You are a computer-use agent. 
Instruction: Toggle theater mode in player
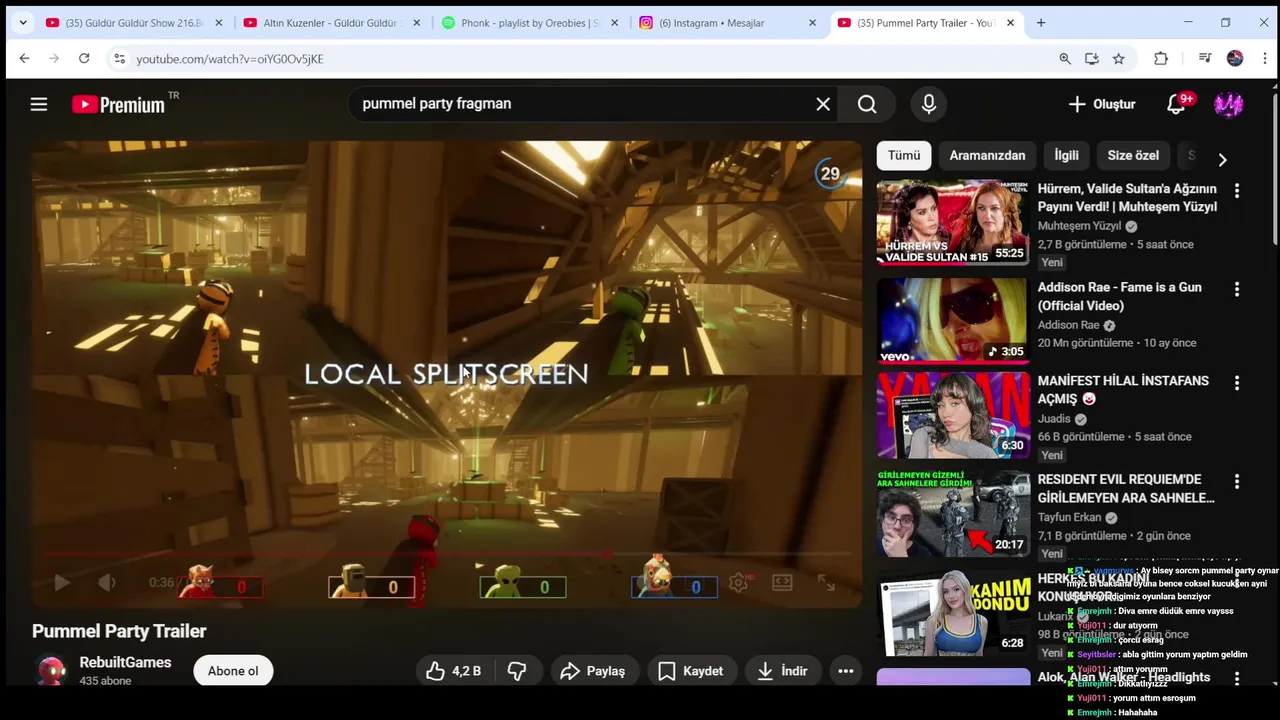tap(782, 582)
